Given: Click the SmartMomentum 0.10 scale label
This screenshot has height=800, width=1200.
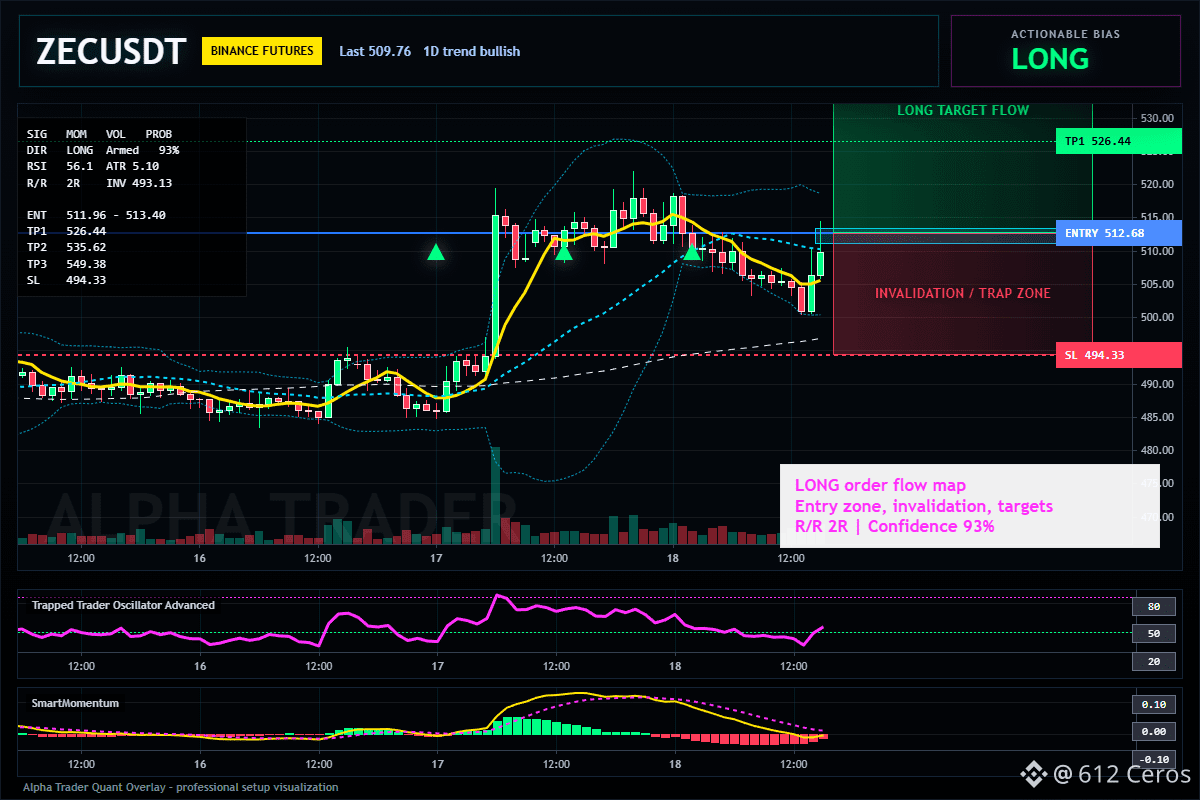Looking at the screenshot, I should pyautogui.click(x=1153, y=704).
